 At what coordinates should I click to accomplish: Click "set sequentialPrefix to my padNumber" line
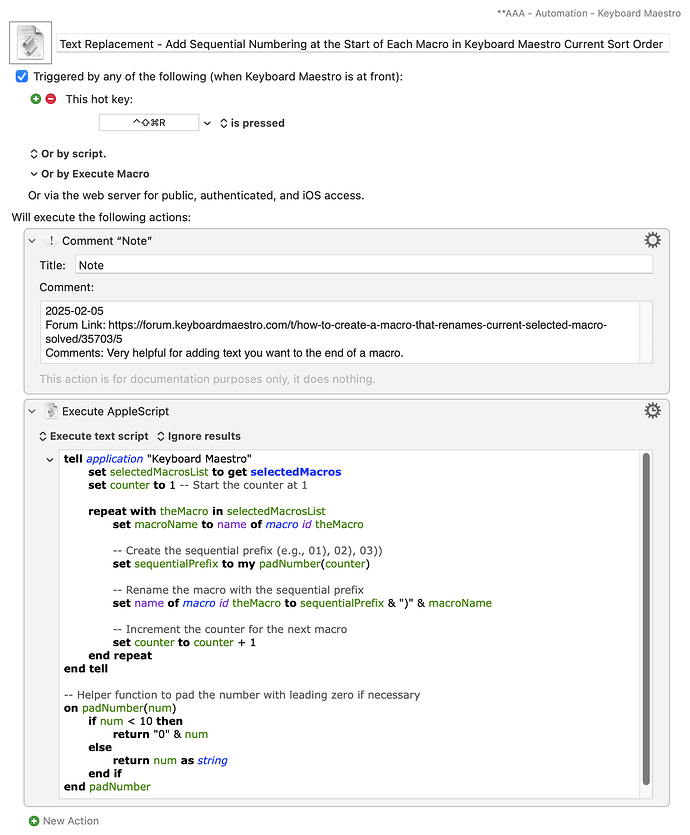241,563
